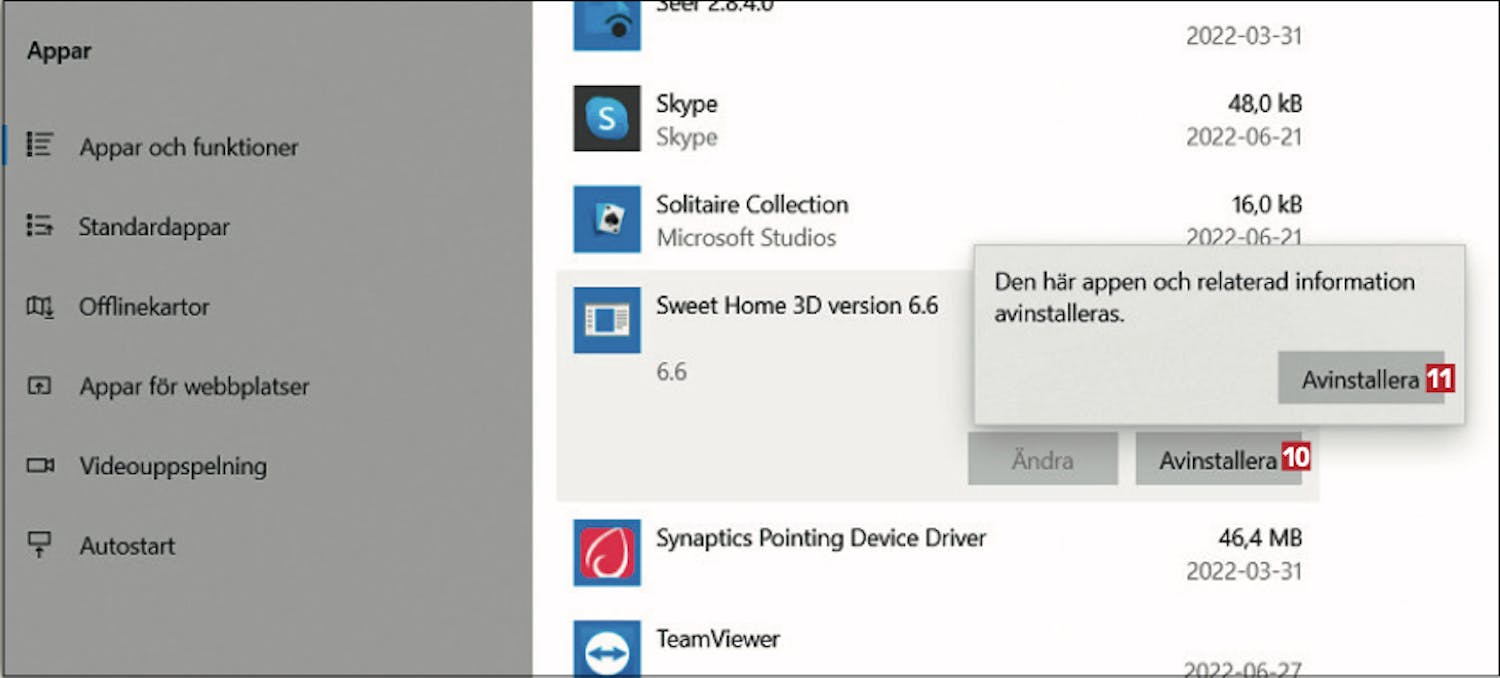This screenshot has width=1500, height=678.
Task: Click the Skype app icon
Action: (x=607, y=119)
